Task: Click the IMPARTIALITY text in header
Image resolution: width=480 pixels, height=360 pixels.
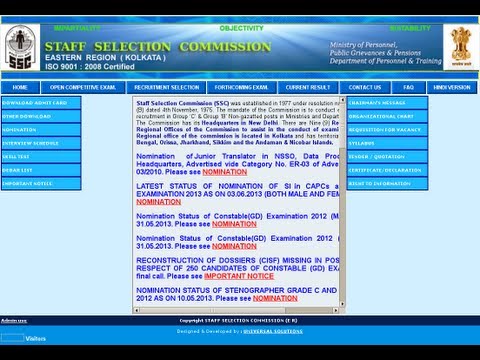Action: 77,28
